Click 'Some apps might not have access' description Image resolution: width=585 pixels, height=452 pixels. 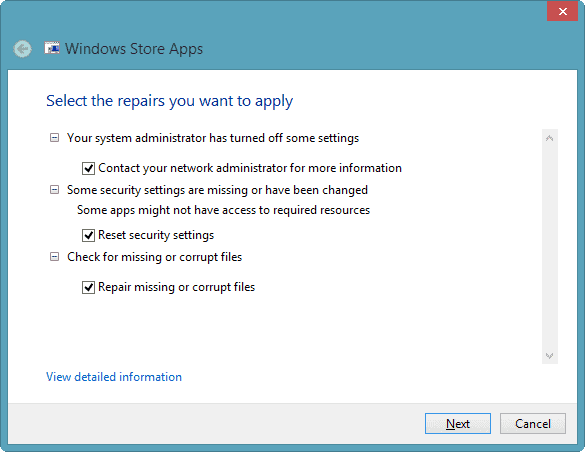tap(223, 210)
